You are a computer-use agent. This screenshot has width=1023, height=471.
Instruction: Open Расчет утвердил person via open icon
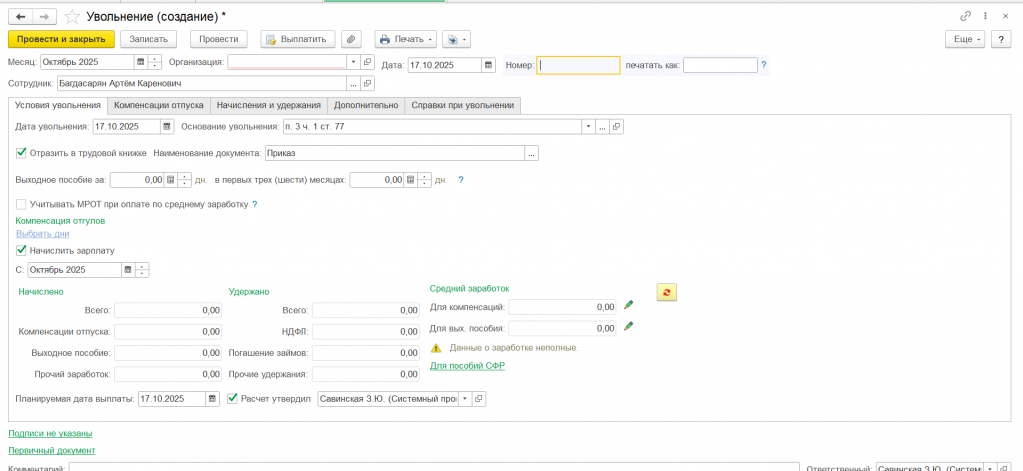(479, 399)
